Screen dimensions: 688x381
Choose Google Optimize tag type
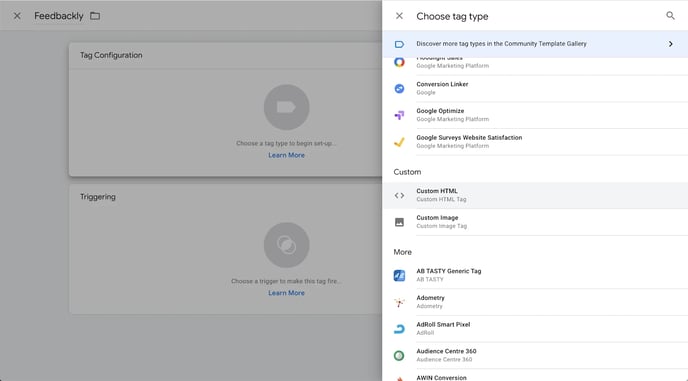tap(535, 115)
